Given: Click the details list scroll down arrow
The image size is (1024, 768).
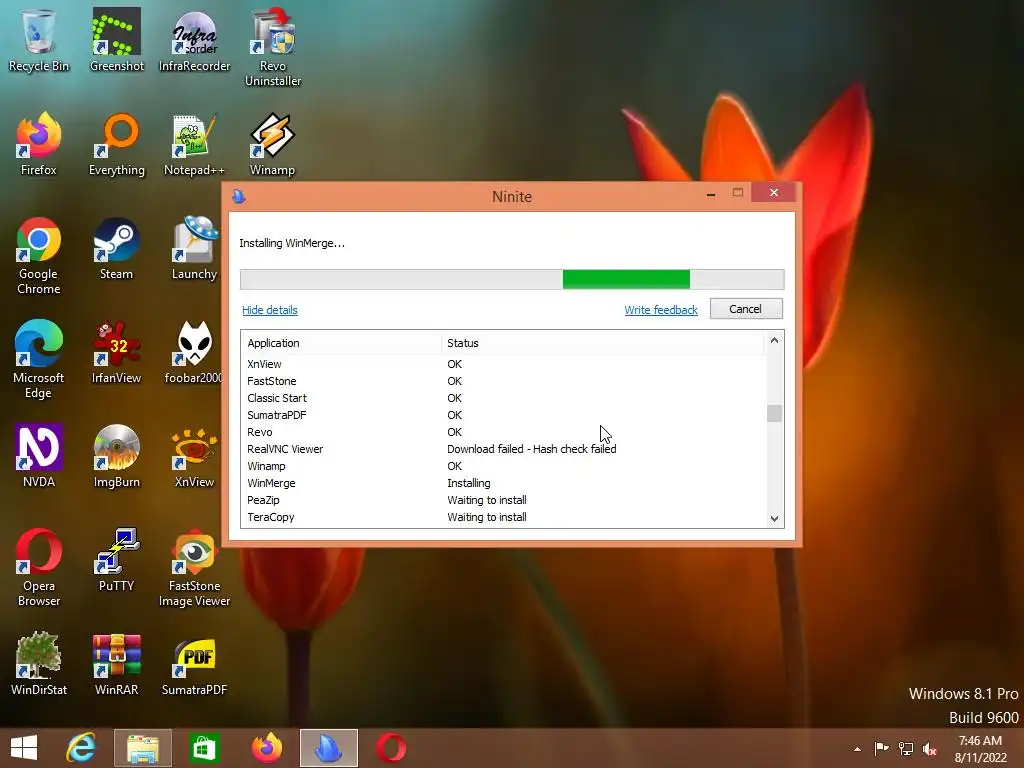Looking at the screenshot, I should (774, 519).
